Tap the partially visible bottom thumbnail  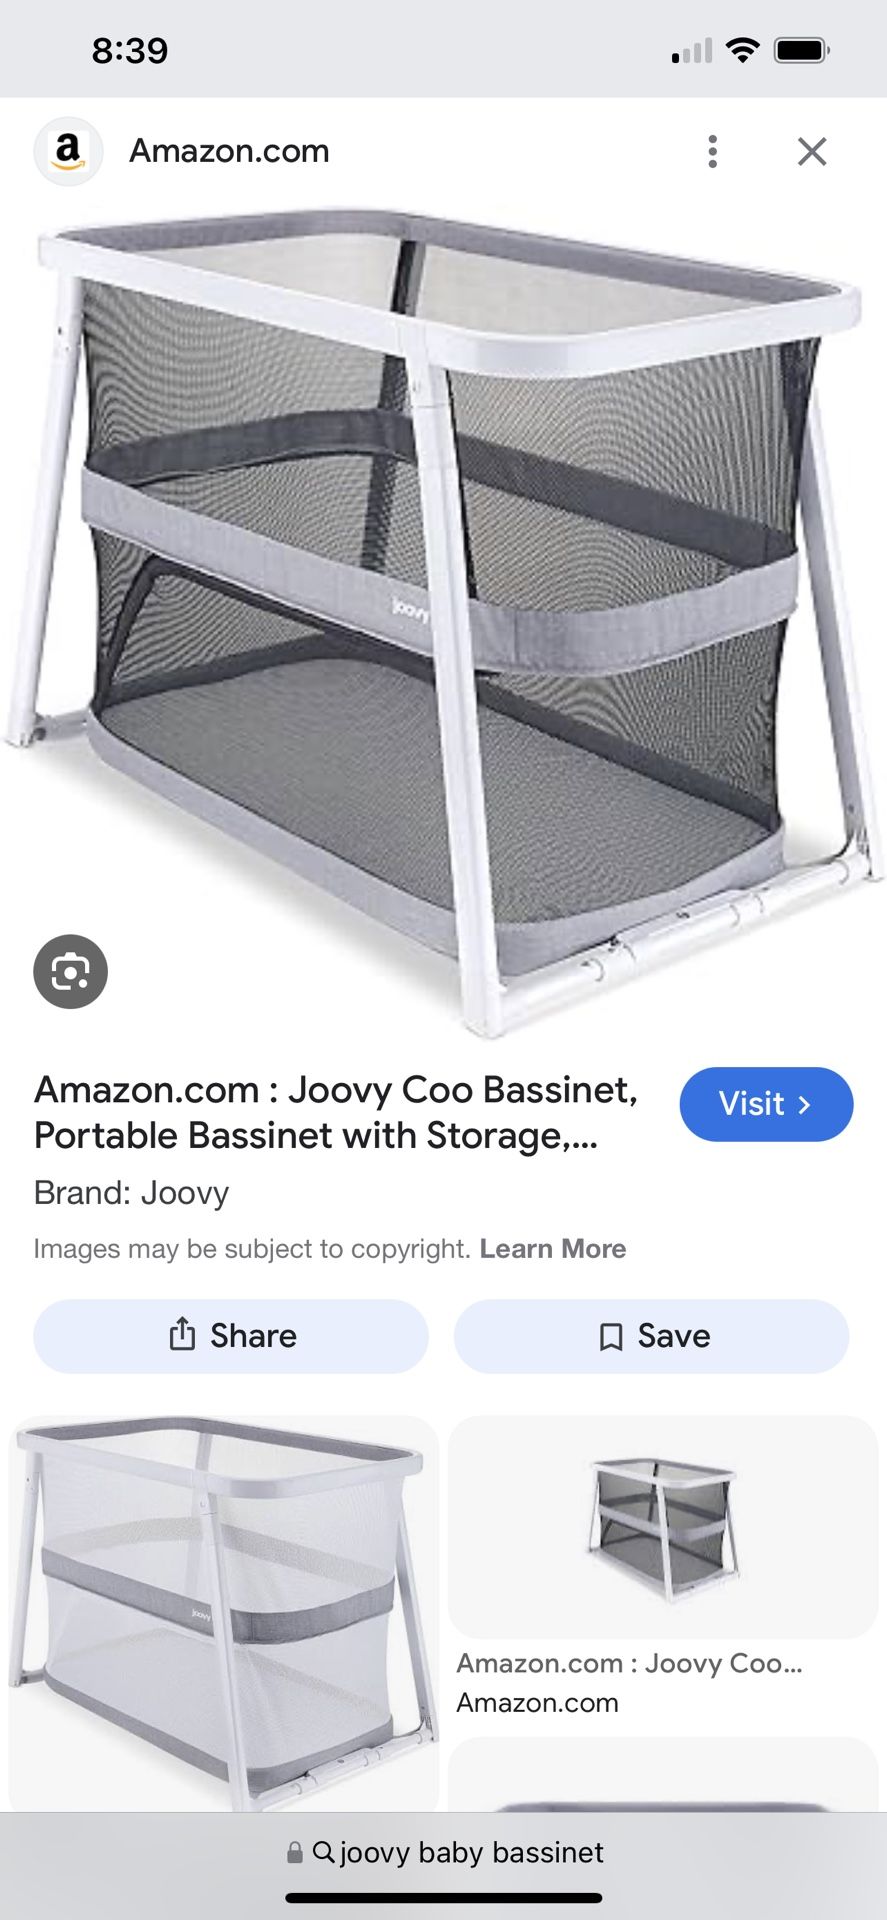[663, 1775]
